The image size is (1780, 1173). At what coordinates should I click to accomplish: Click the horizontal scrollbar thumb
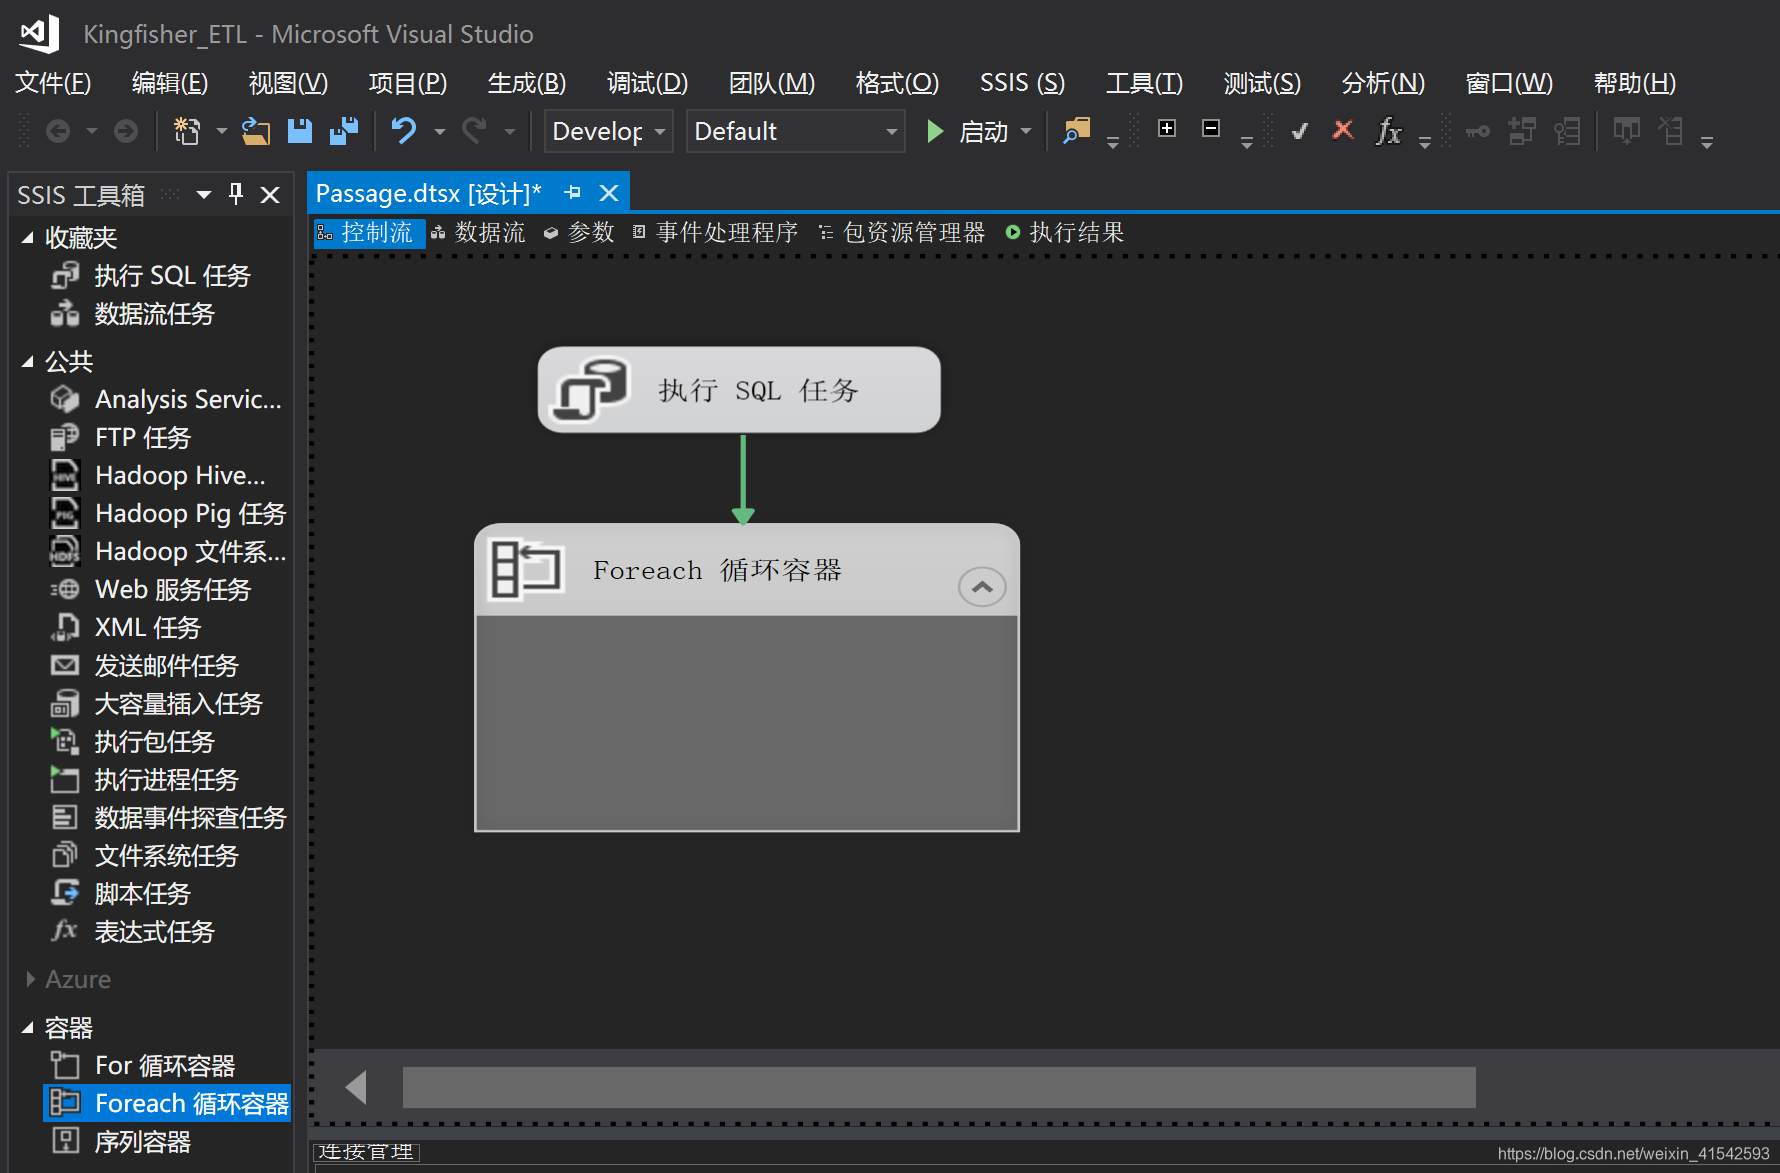click(939, 1087)
